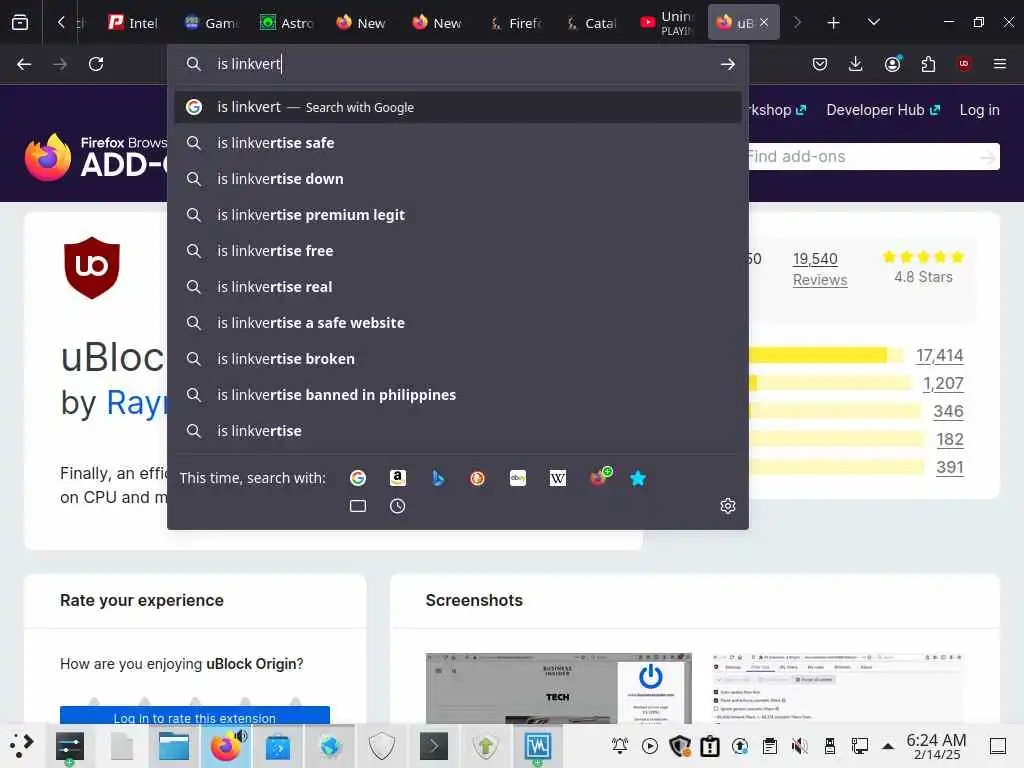1024x768 pixels.
Task: Search this time with Bing
Action: [x=438, y=478]
